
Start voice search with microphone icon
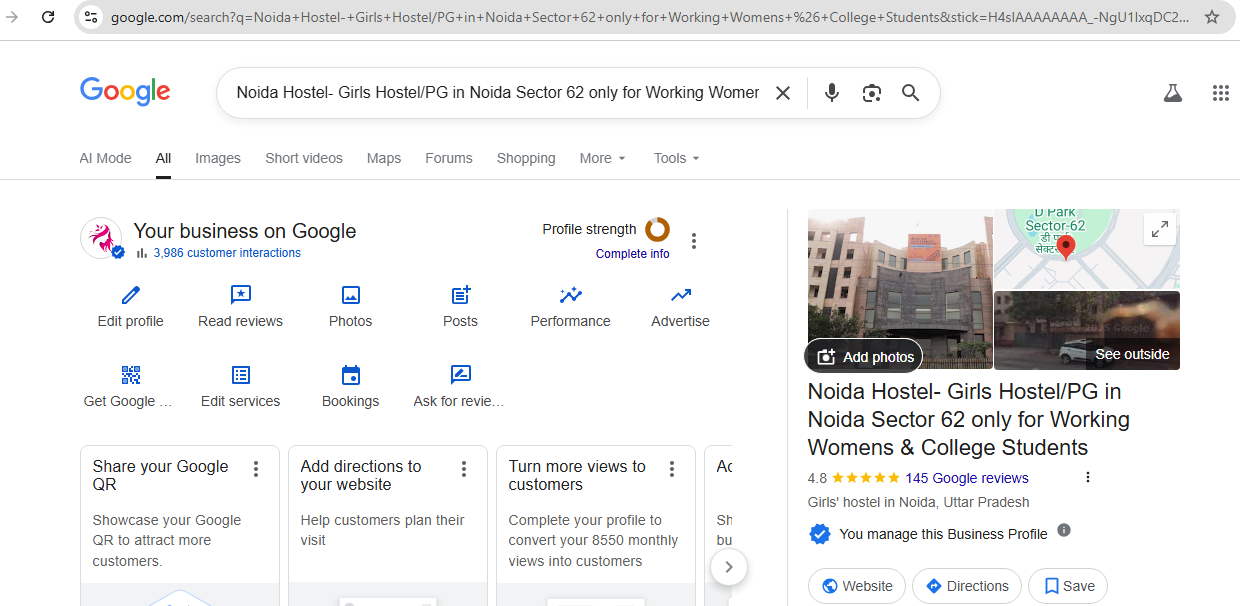click(x=831, y=93)
